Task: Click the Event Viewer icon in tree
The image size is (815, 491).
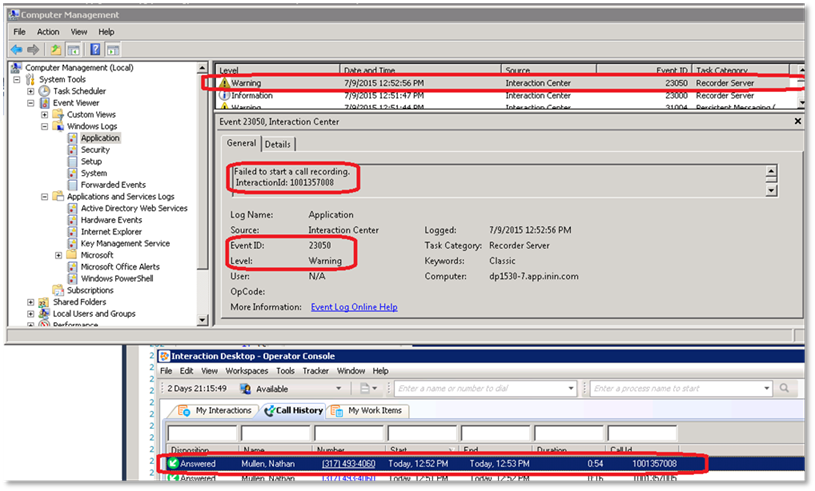Action: tap(44, 103)
